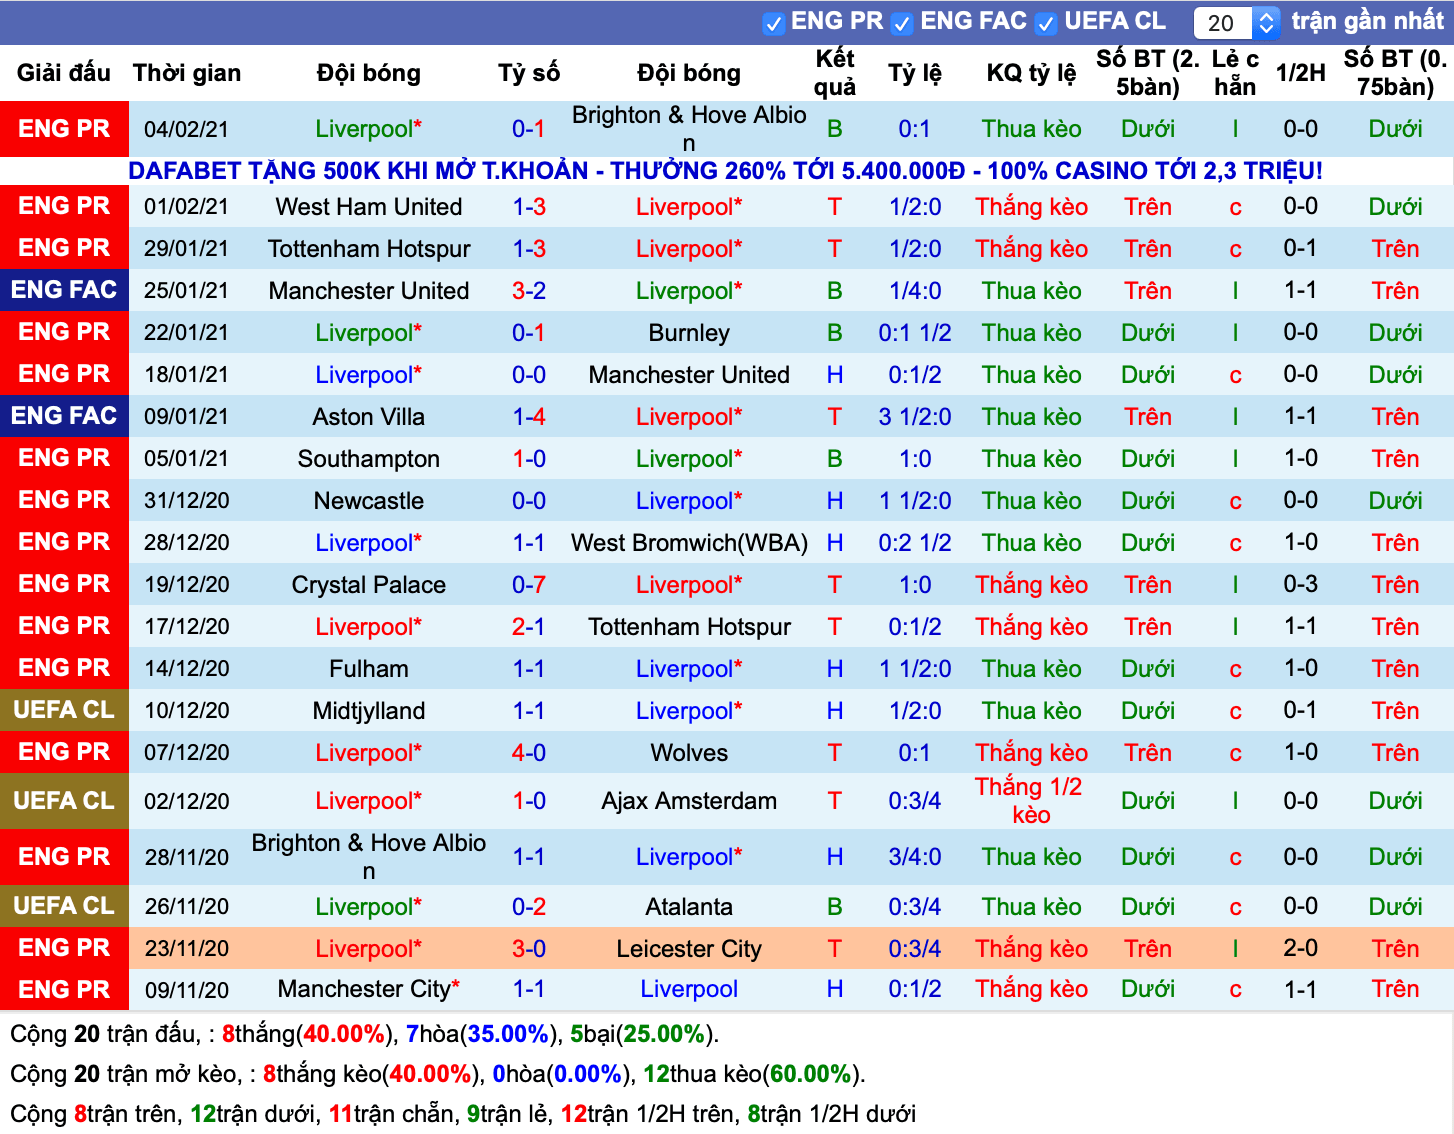This screenshot has height=1134, width=1454.
Task: Click Thắng 1/2 kèo result on 02/12/20
Action: [x=1030, y=801]
